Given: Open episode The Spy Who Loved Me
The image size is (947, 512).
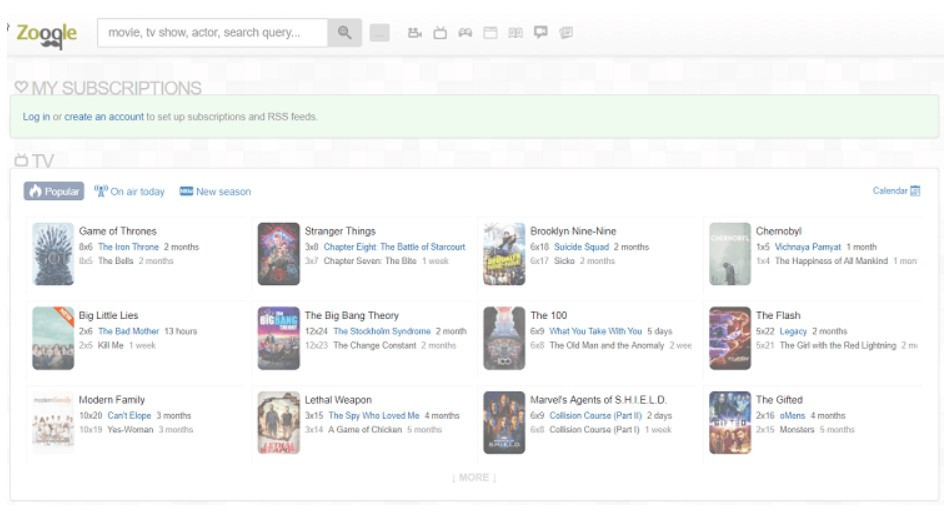Looking at the screenshot, I should tap(374, 415).
